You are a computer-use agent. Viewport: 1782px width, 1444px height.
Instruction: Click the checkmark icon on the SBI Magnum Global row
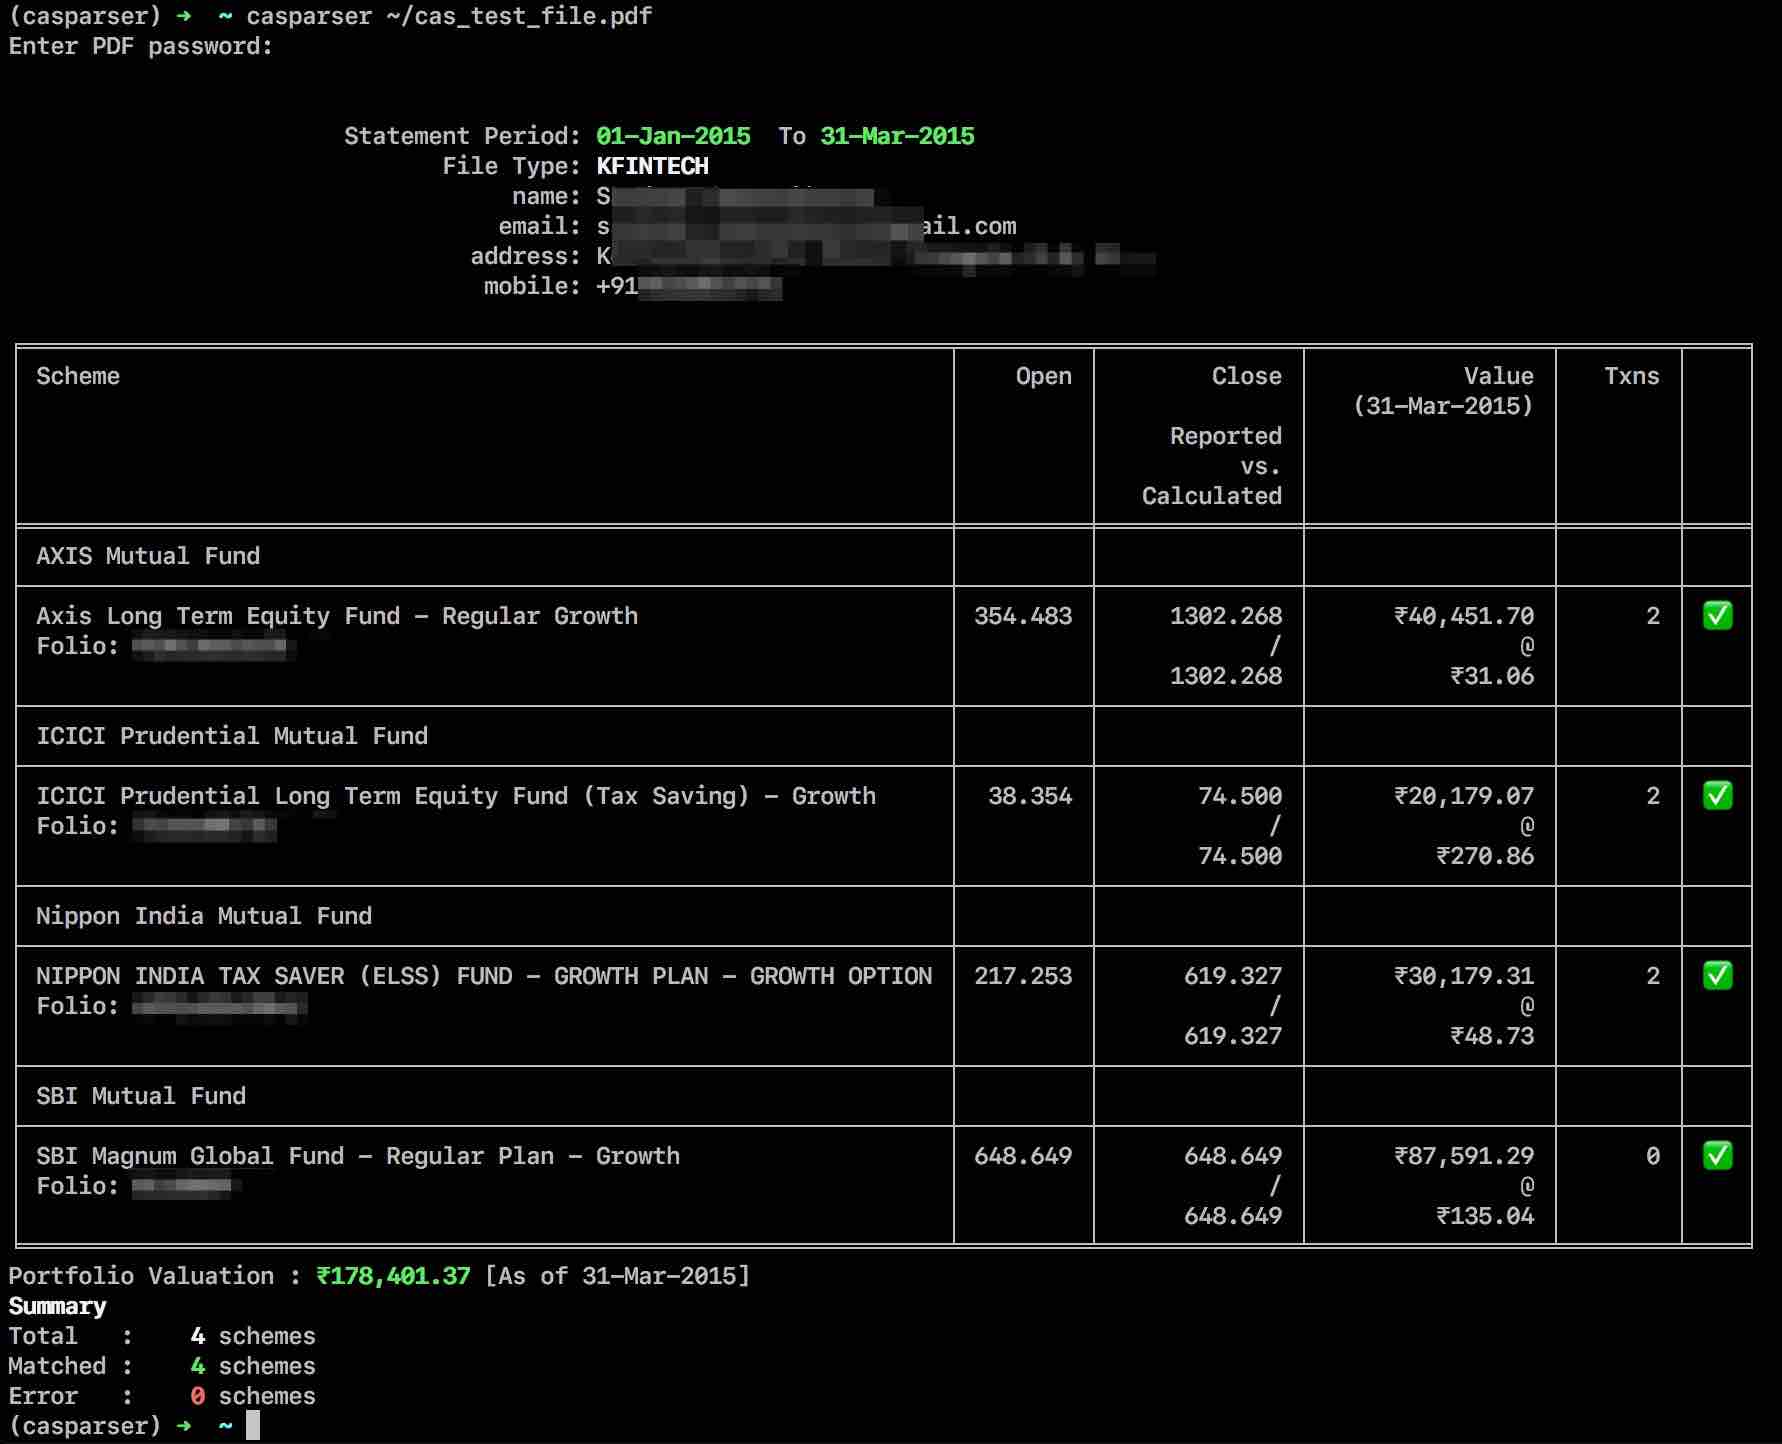coord(1717,1156)
